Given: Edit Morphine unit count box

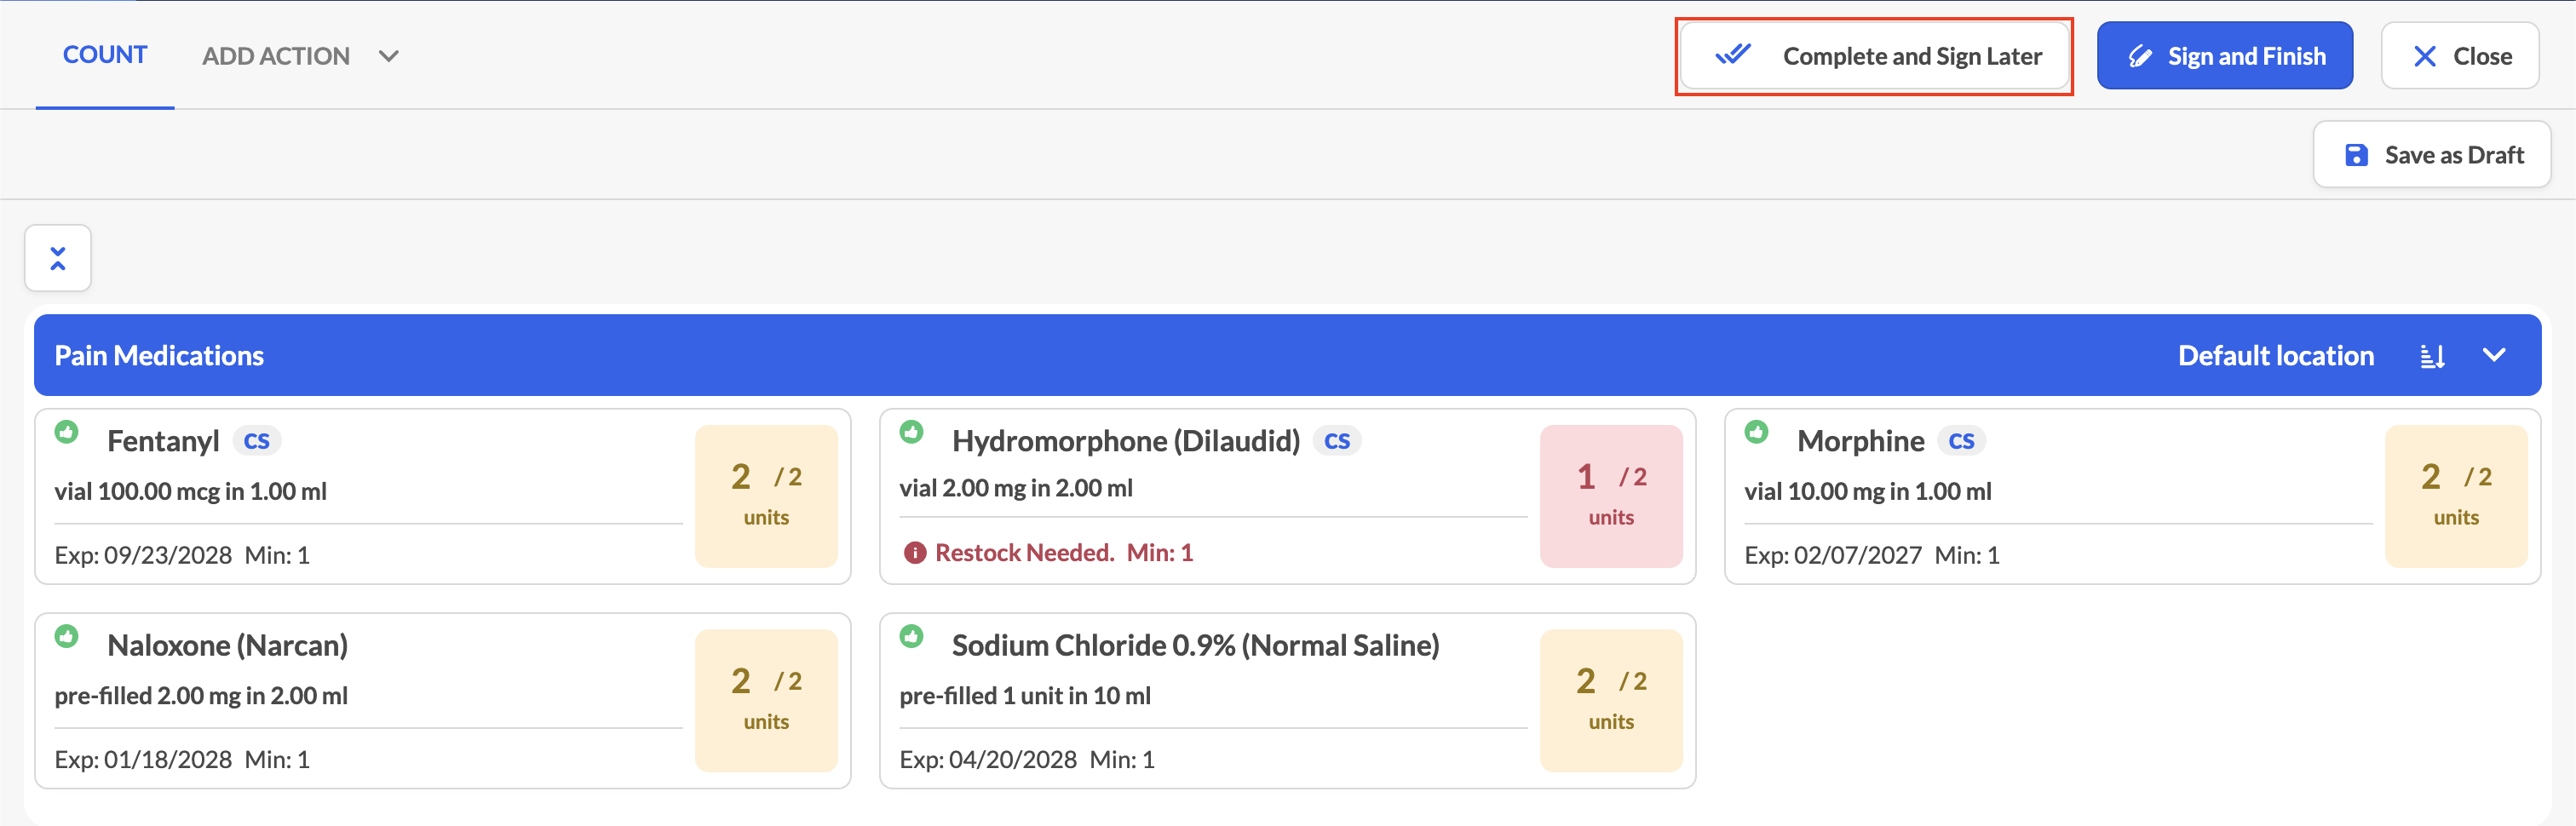Looking at the screenshot, I should point(2456,497).
